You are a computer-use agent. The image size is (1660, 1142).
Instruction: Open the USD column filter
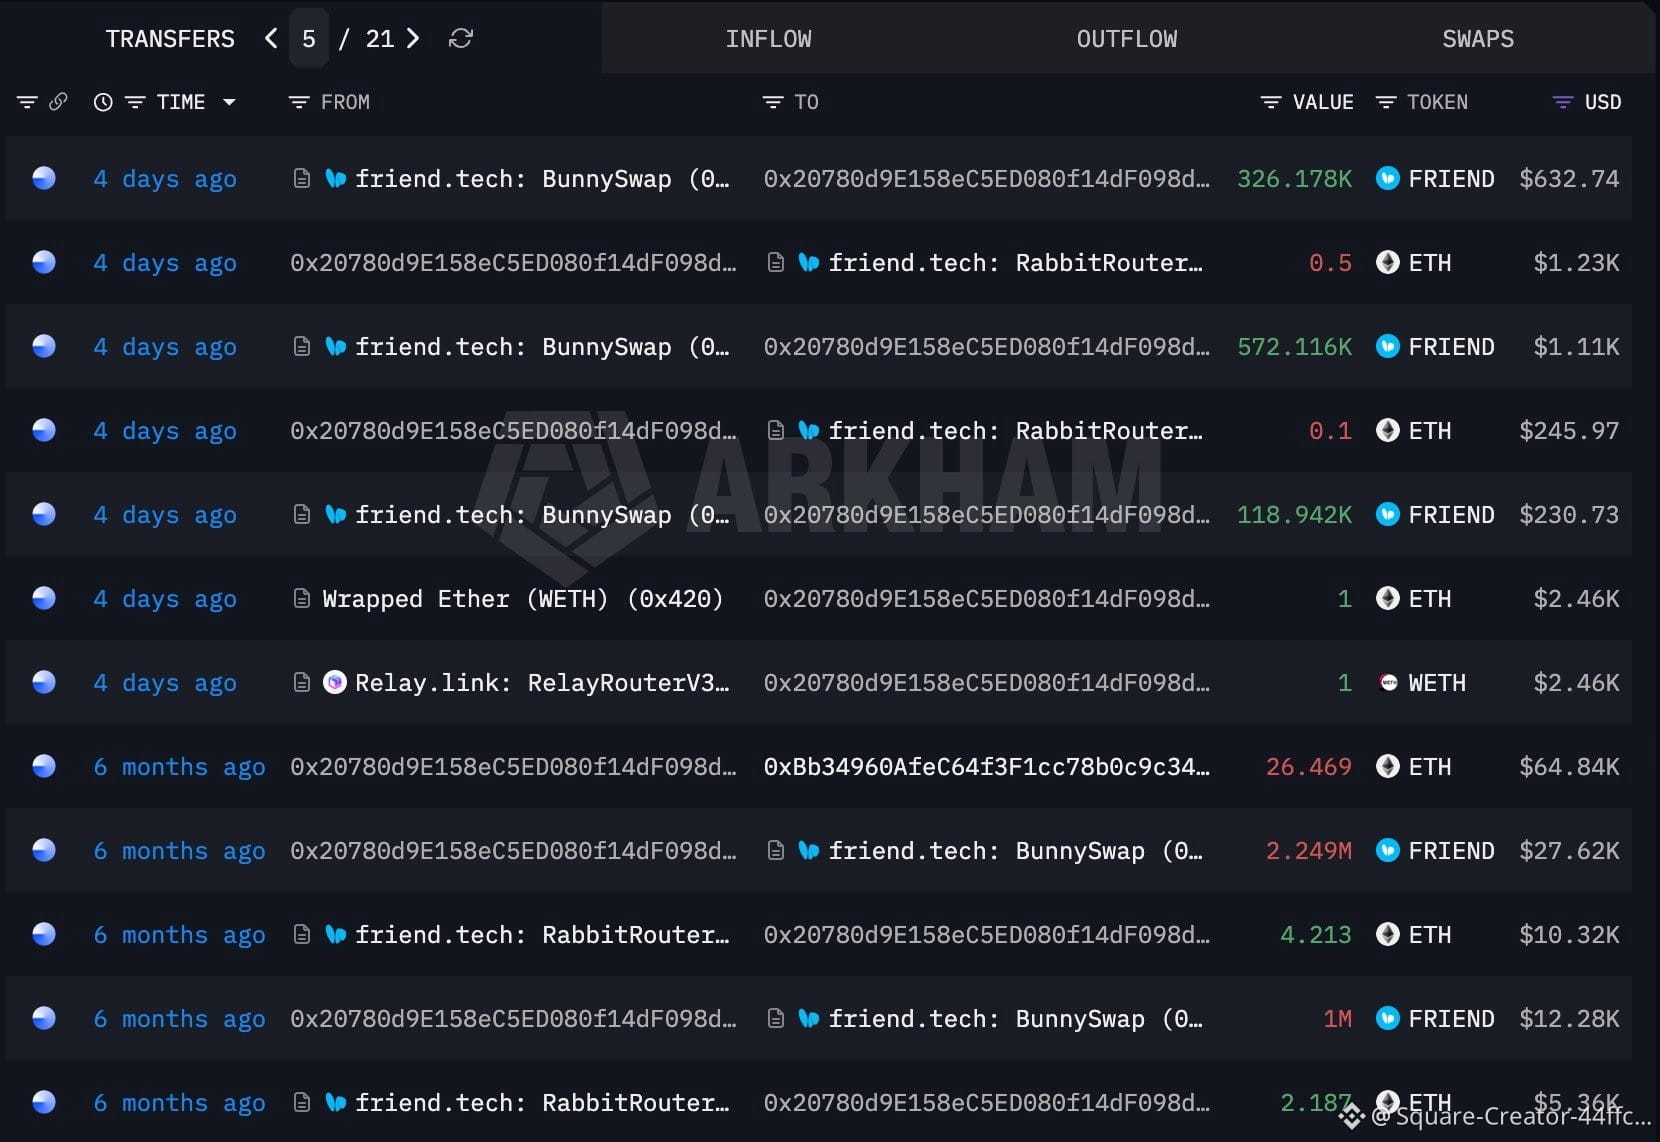click(1562, 102)
